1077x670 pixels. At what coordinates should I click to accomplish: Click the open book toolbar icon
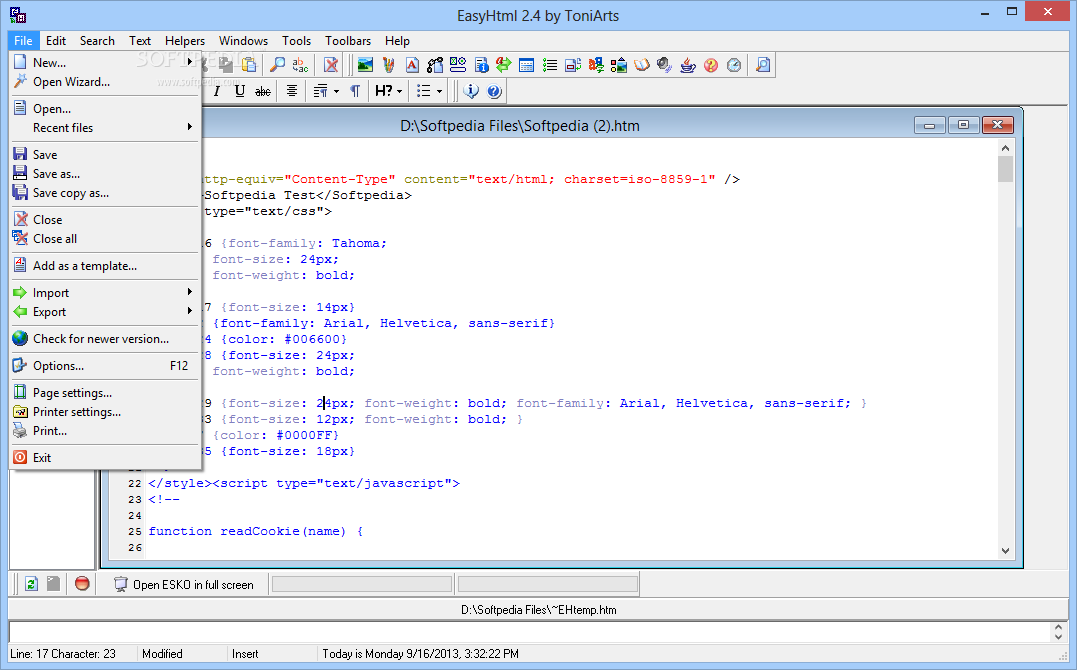click(x=642, y=65)
